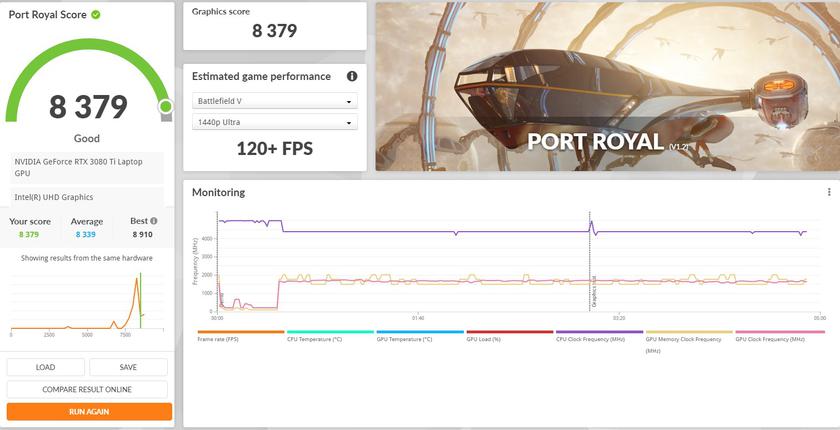The height and width of the screenshot is (430, 840).
Task: Click the gray knob at the score gauge's end
Action: [166, 106]
